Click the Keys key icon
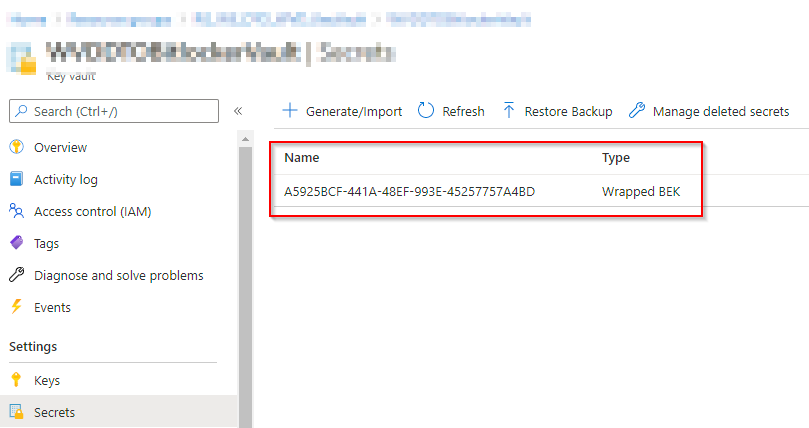 tap(16, 380)
